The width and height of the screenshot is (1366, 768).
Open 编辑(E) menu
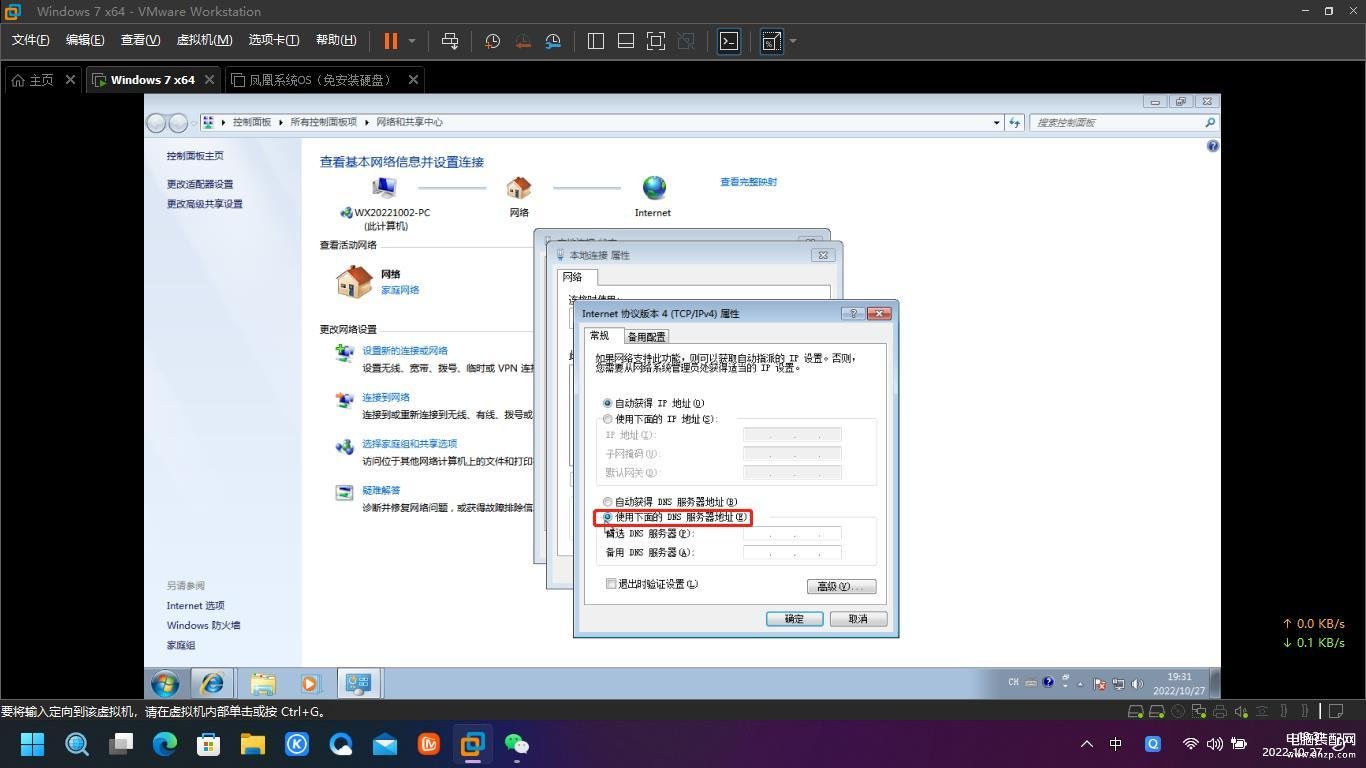[x=85, y=40]
